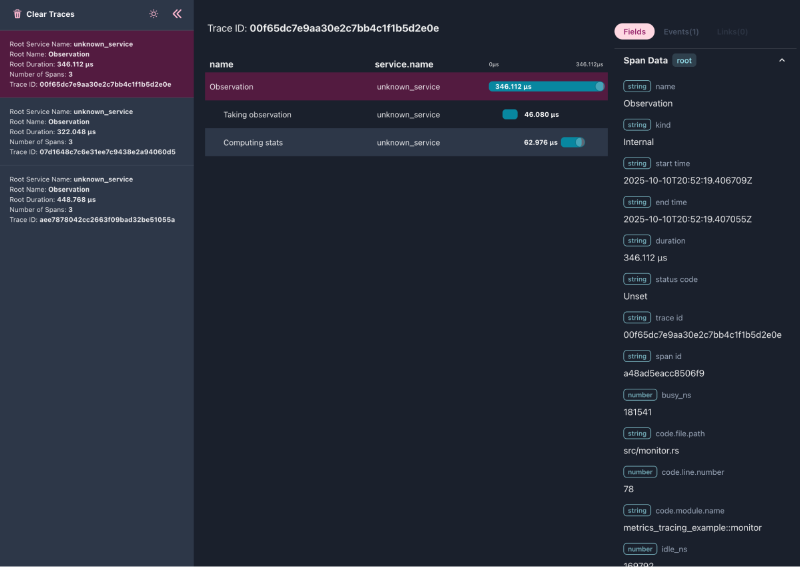The image size is (800, 567).
Task: Open the Links(0) tab
Action: [x=731, y=32]
